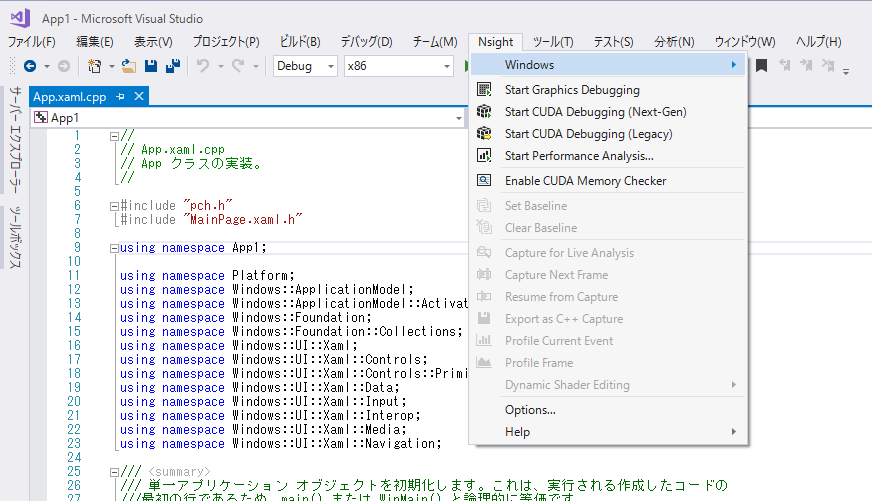This screenshot has height=501, width=872.
Task: Click the MainPage.xaml.h include text
Action: click(x=242, y=220)
